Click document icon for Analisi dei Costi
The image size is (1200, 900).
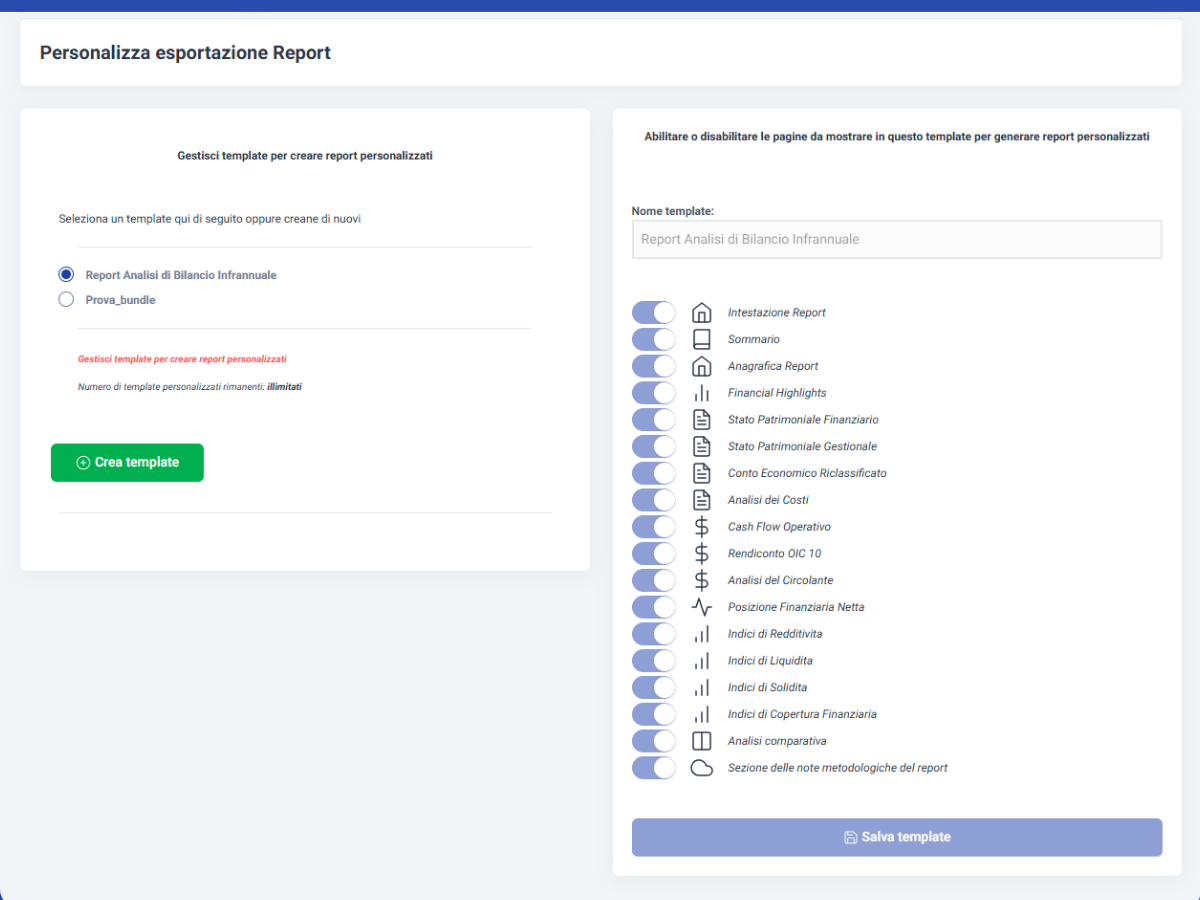702,500
